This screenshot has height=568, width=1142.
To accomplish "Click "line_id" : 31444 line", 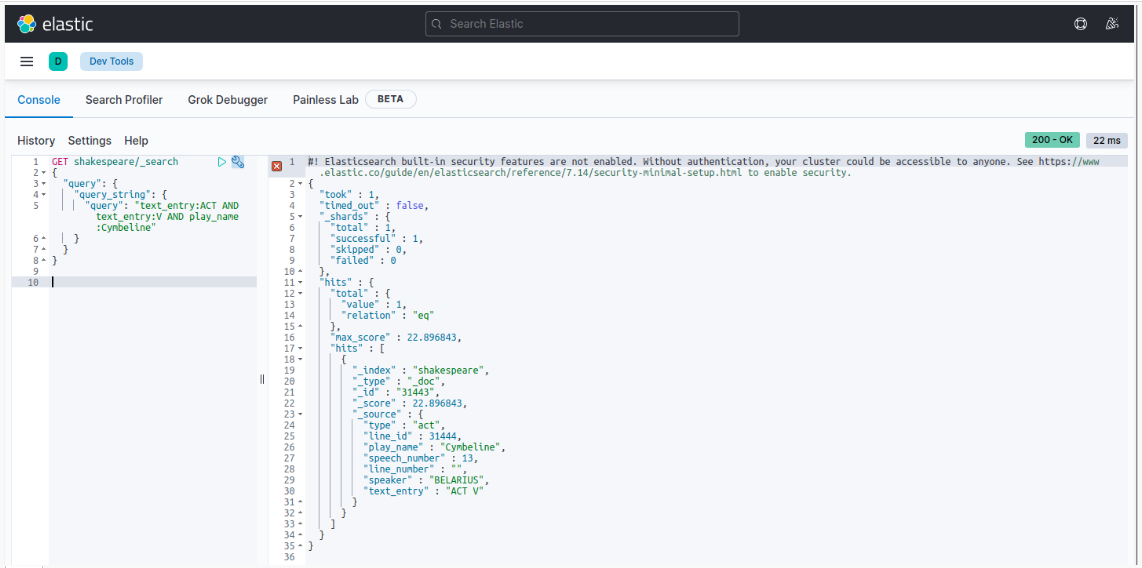I will (412, 436).
